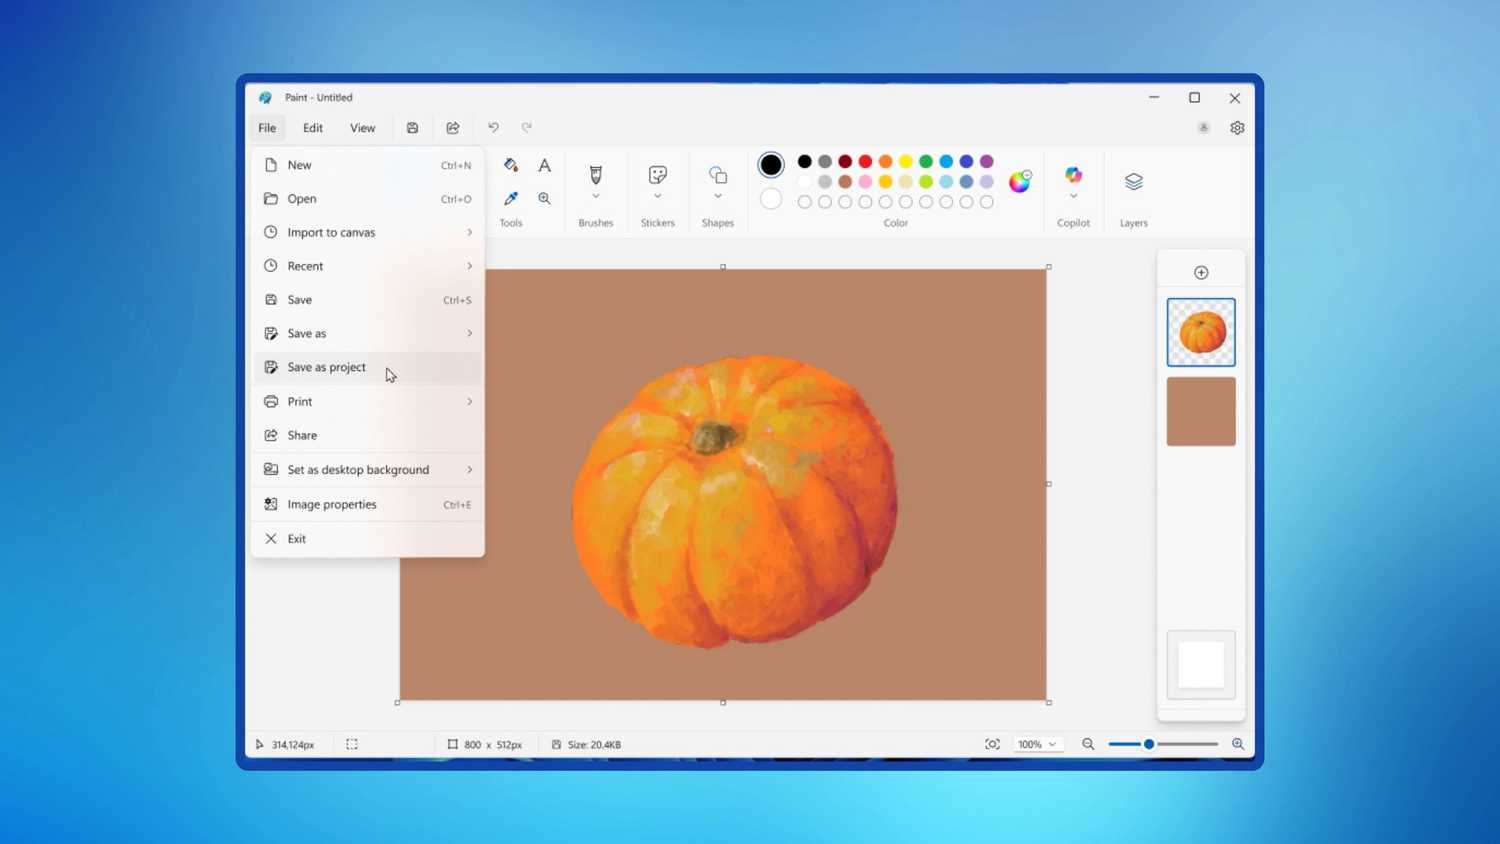Open the View menu

(362, 128)
